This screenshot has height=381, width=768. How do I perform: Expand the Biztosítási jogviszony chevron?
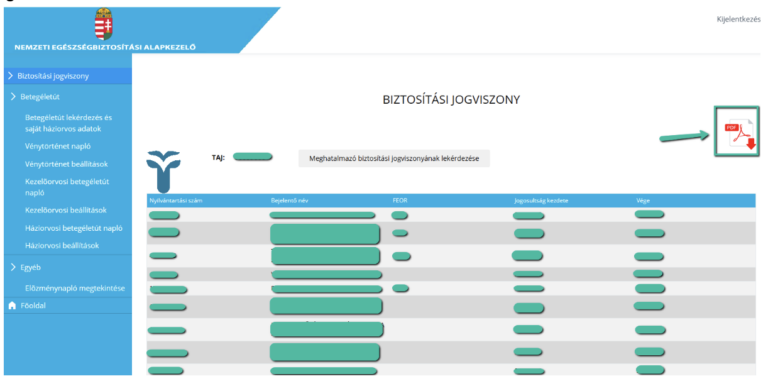[x=10, y=76]
